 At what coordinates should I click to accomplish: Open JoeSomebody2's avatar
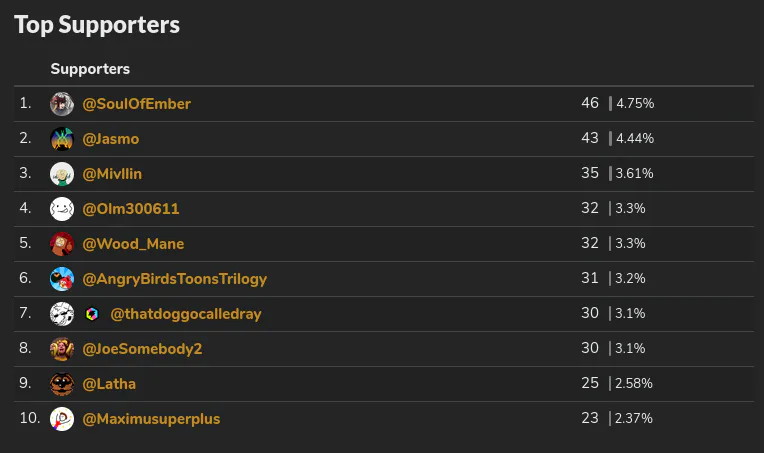pyautogui.click(x=62, y=349)
